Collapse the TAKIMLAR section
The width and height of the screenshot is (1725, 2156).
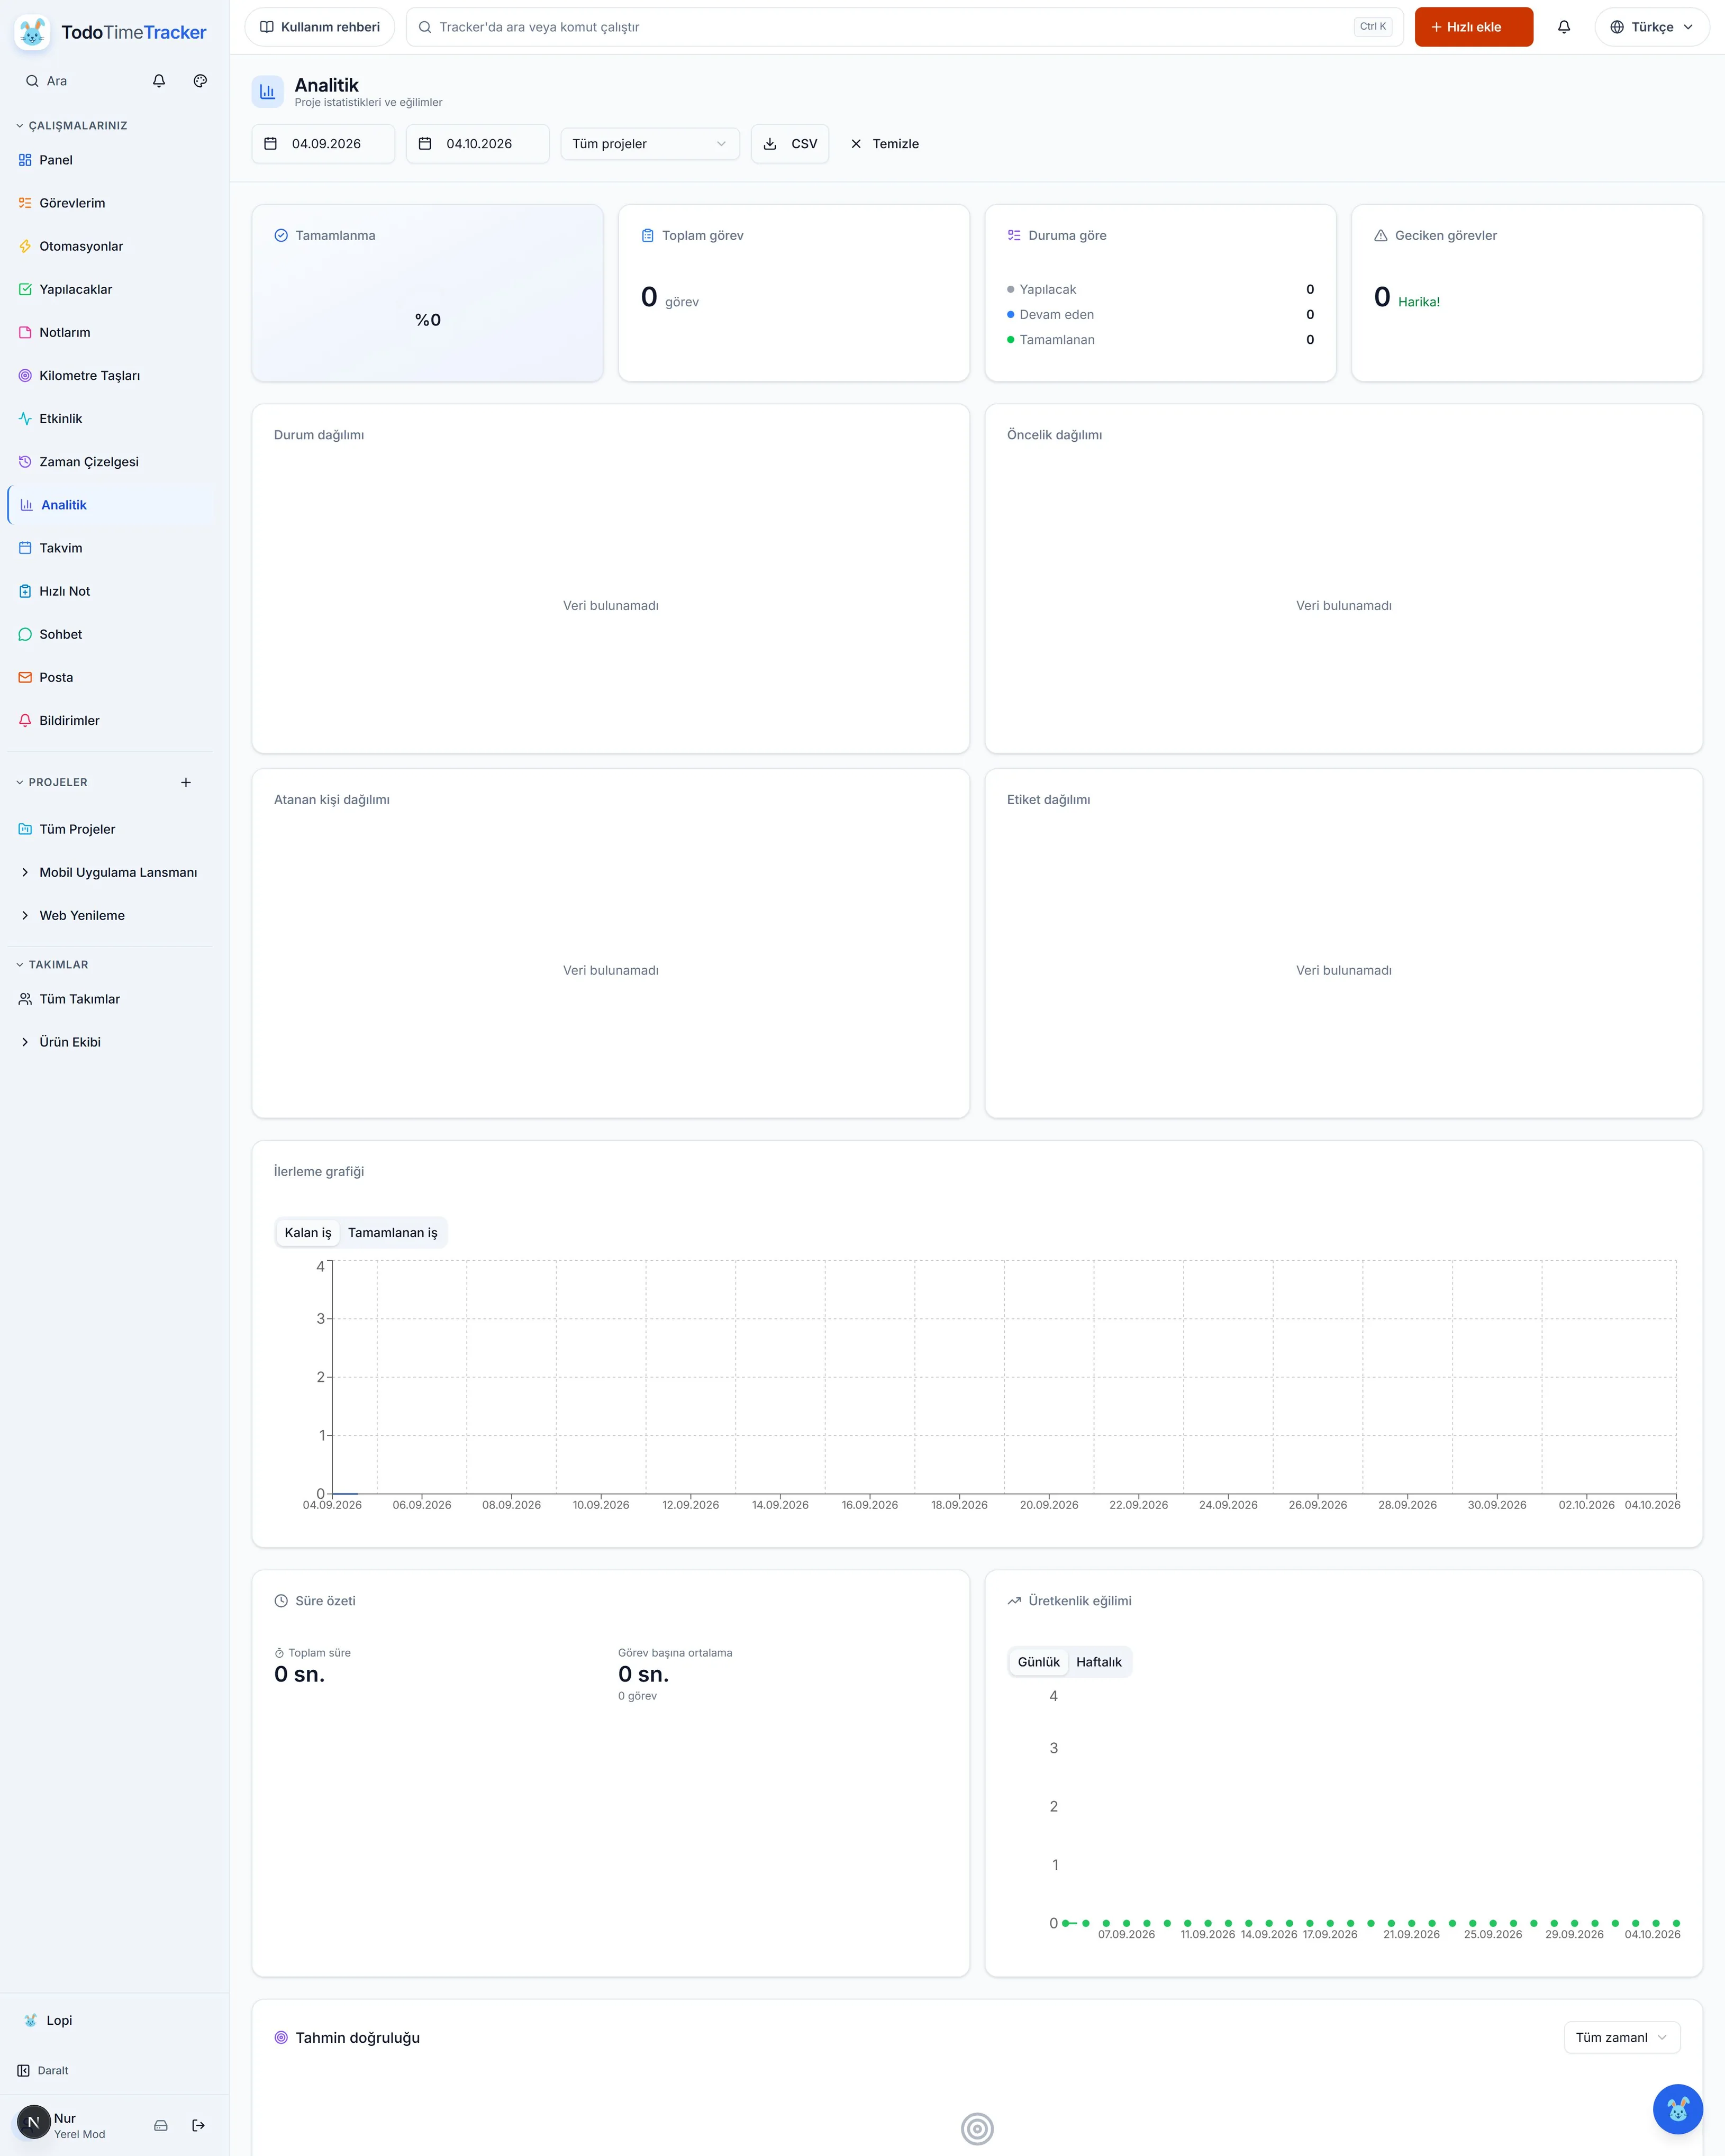click(x=52, y=965)
